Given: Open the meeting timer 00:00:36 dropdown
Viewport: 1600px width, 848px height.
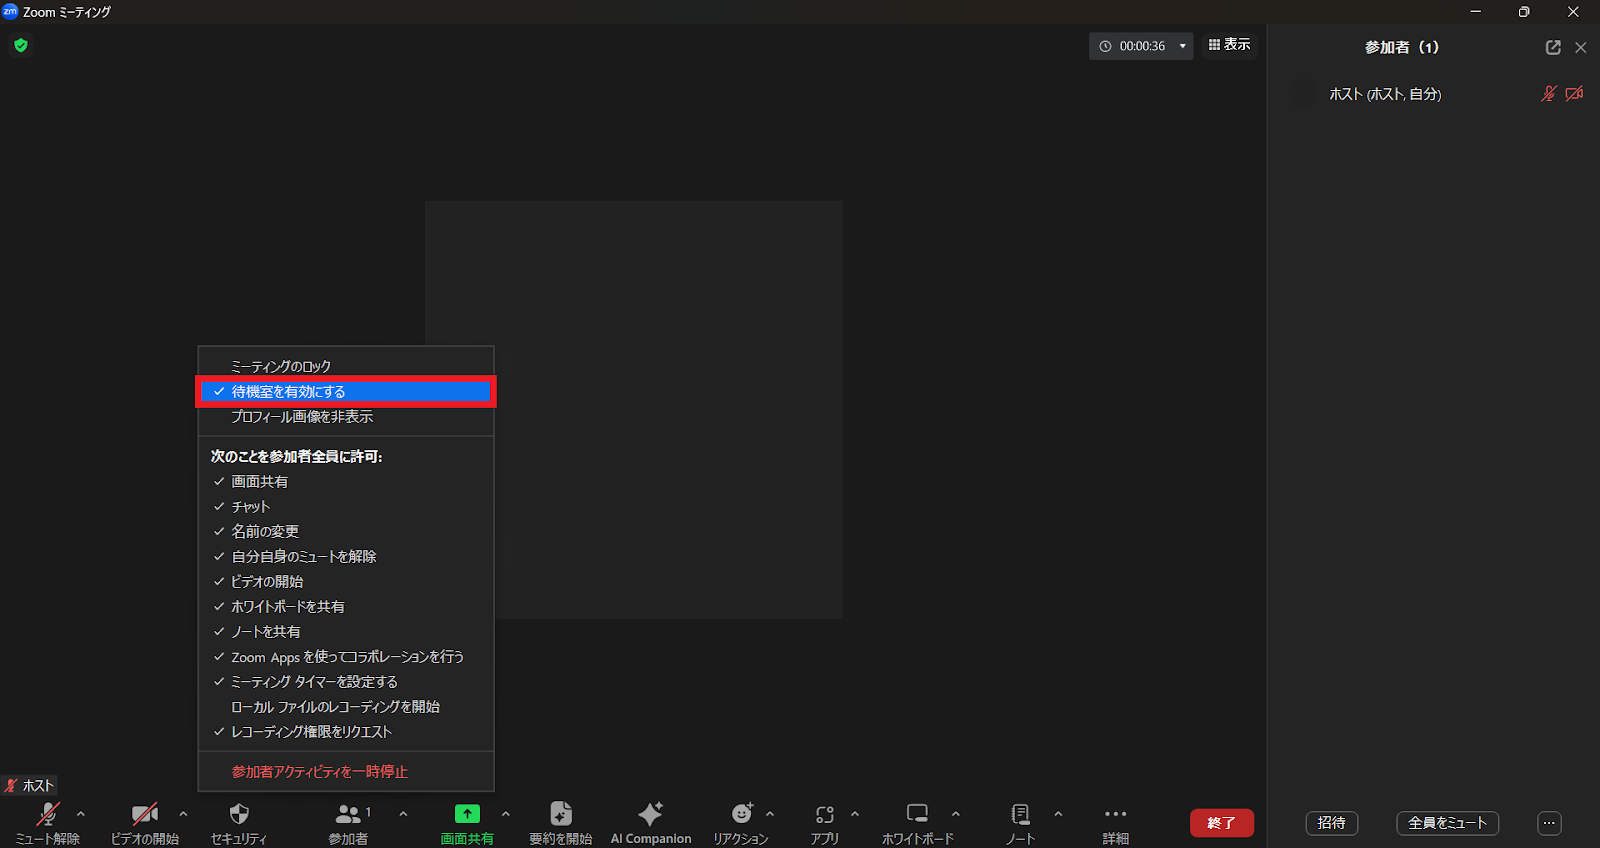Looking at the screenshot, I should tap(1183, 46).
